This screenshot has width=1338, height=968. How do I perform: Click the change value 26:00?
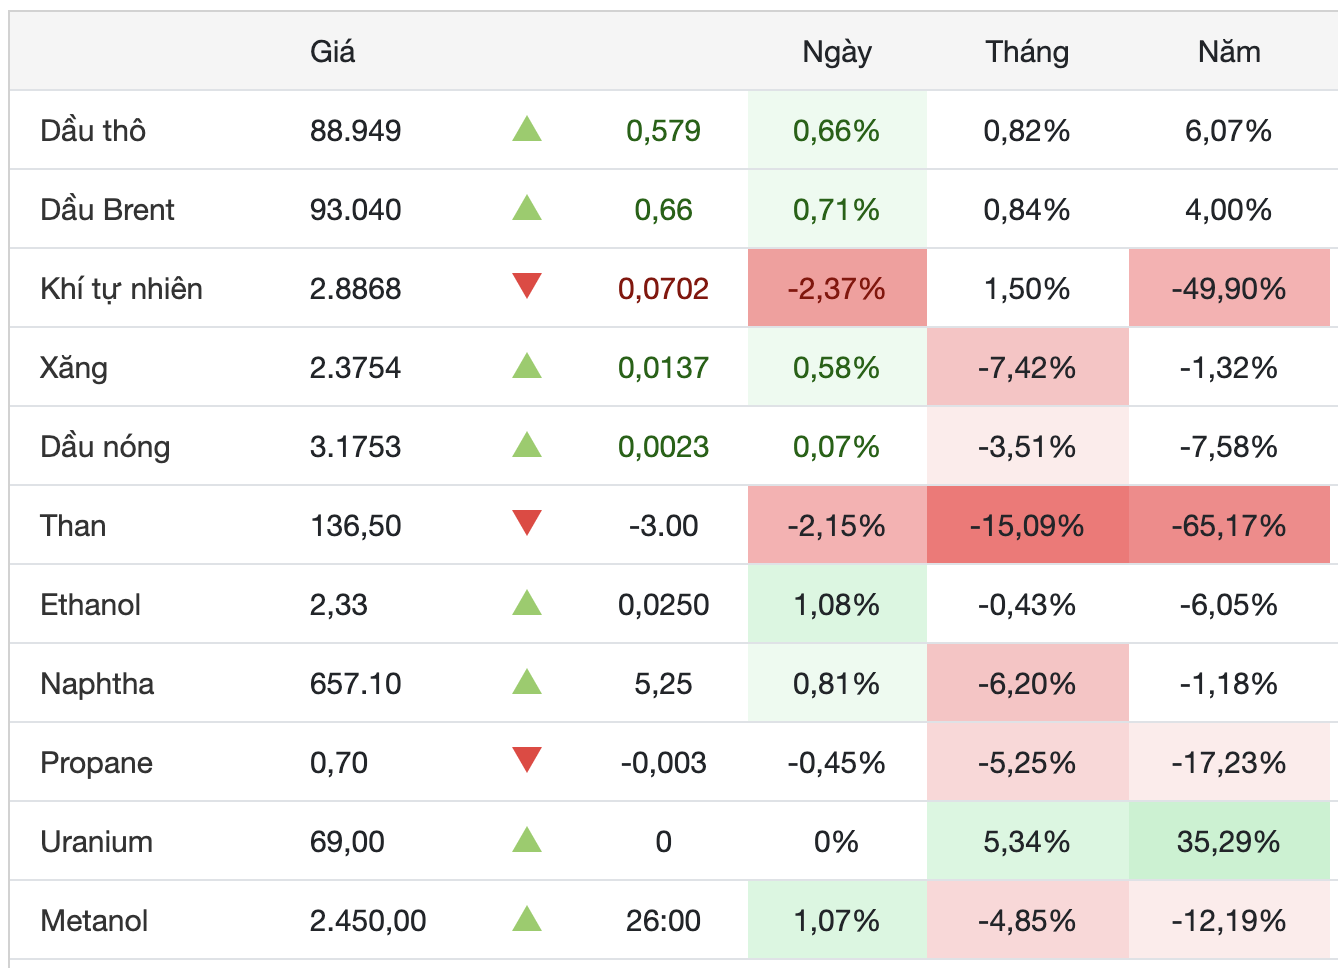pyautogui.click(x=663, y=921)
